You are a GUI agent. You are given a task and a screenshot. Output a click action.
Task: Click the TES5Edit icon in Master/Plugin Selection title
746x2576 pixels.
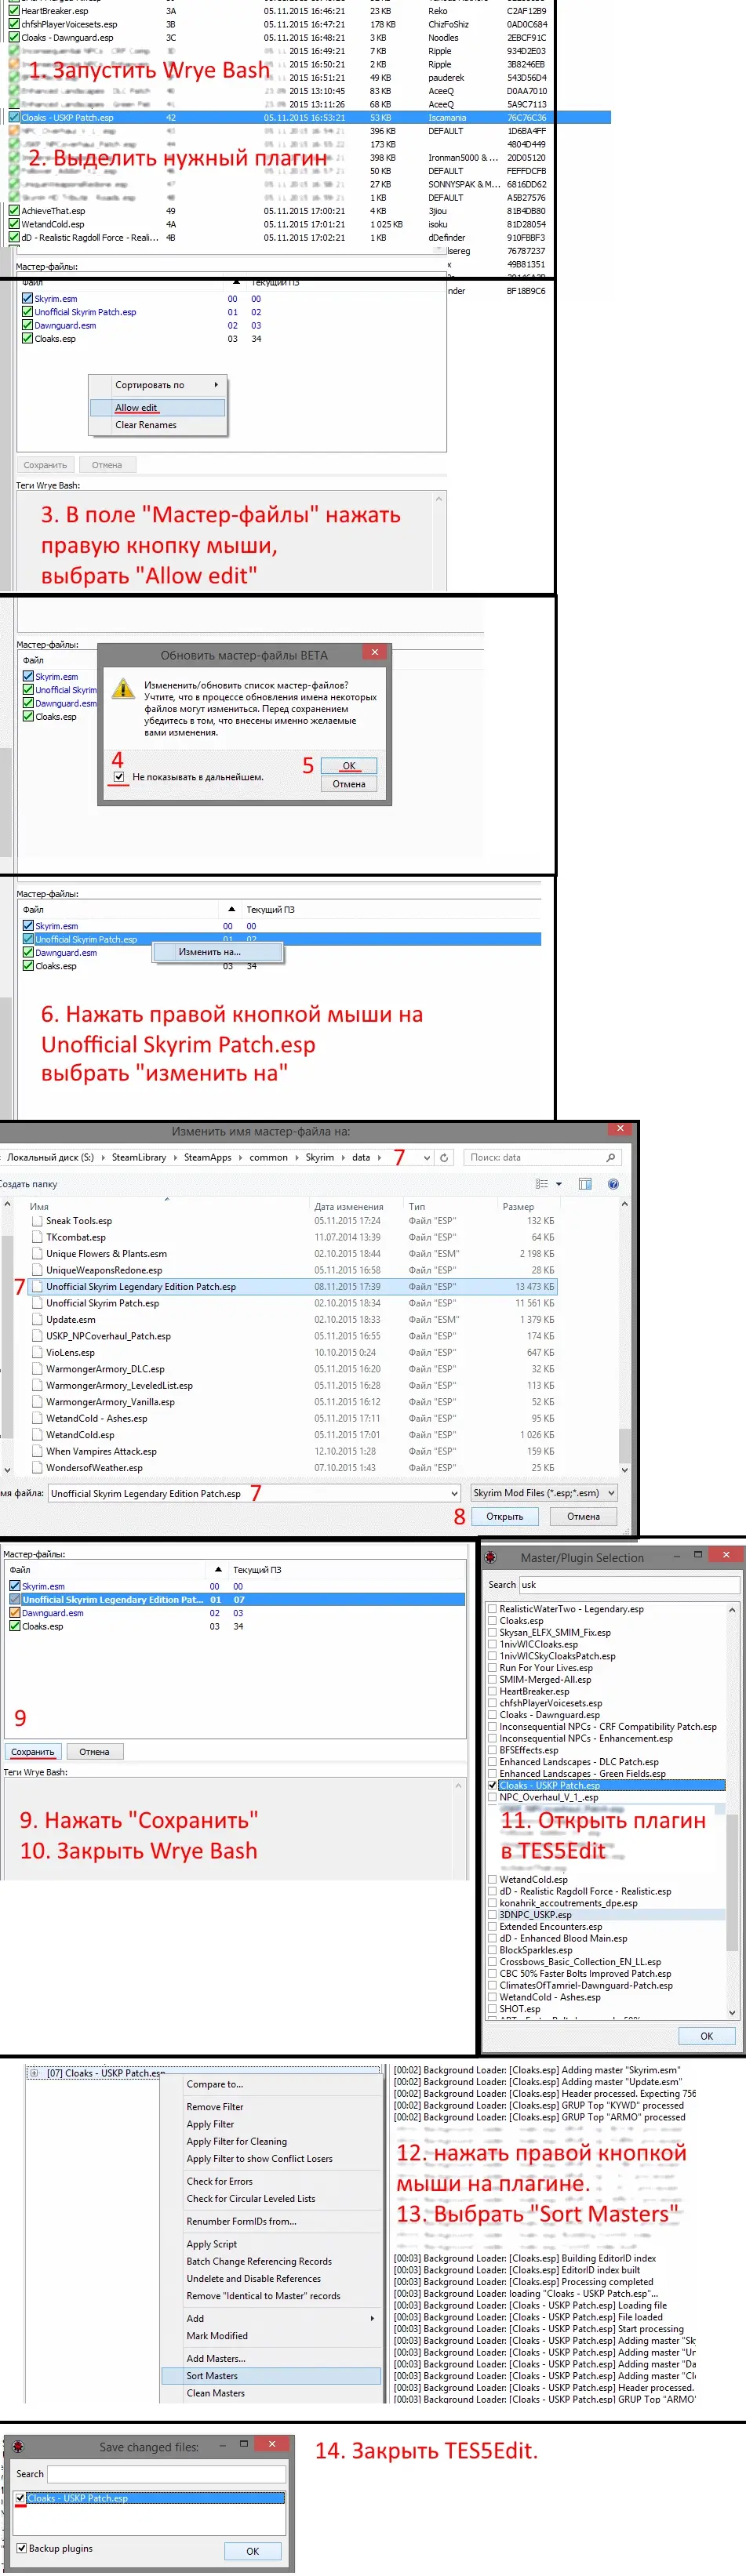pyautogui.click(x=491, y=1557)
